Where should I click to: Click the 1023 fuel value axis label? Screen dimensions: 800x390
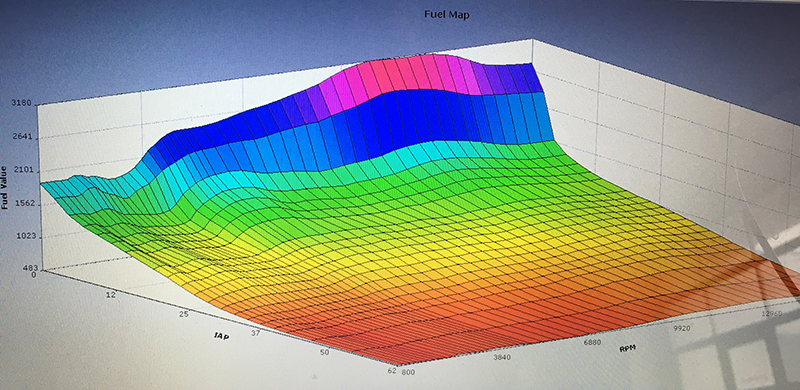point(25,236)
